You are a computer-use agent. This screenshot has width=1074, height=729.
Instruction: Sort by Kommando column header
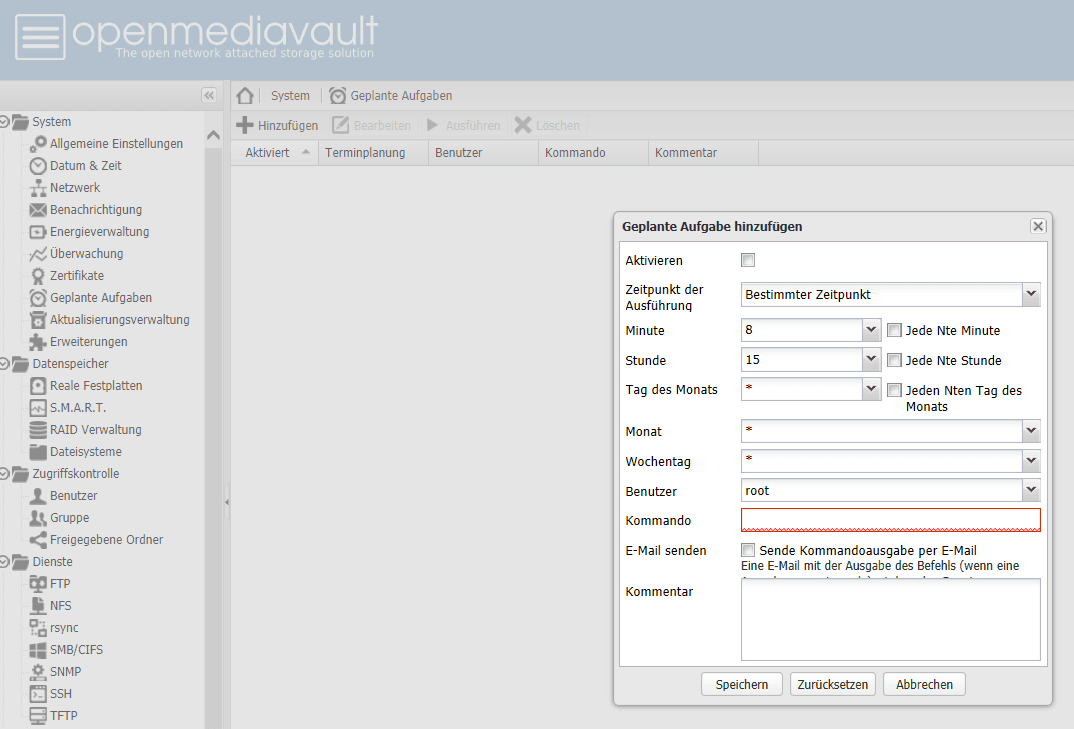[x=594, y=153]
